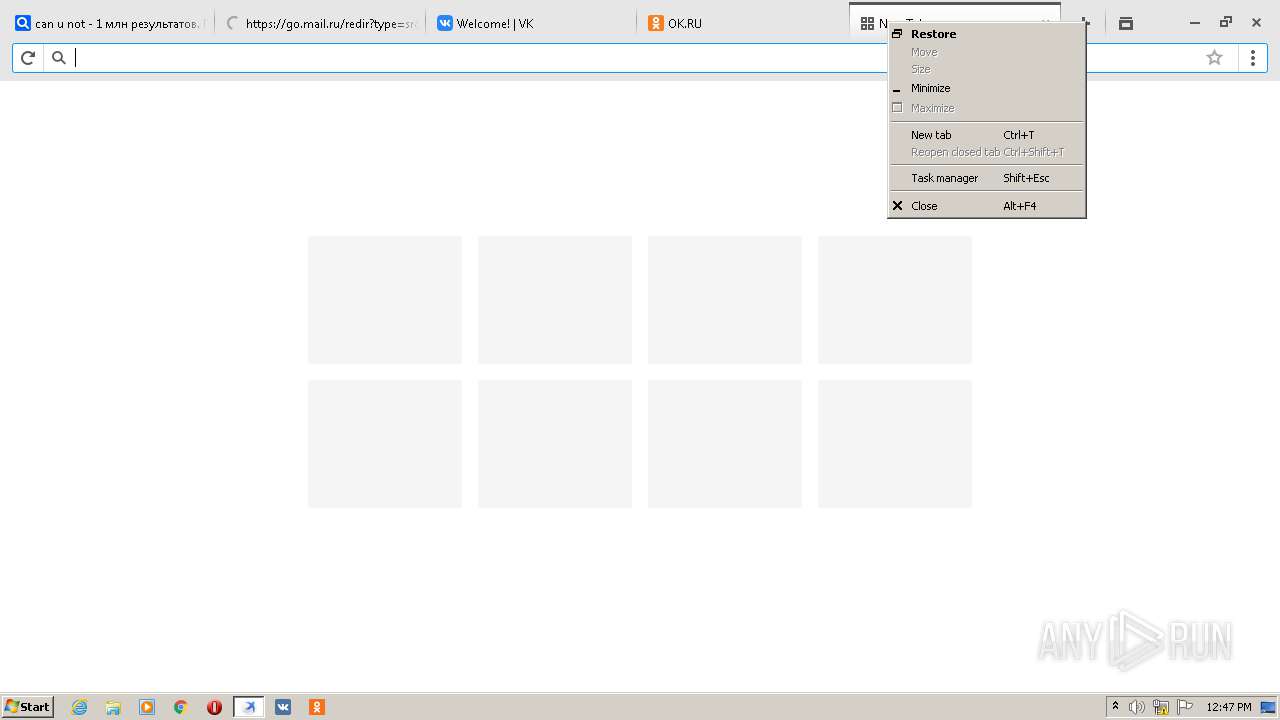
Task: Switch to the go.mail.ru redirect tab
Action: click(320, 23)
